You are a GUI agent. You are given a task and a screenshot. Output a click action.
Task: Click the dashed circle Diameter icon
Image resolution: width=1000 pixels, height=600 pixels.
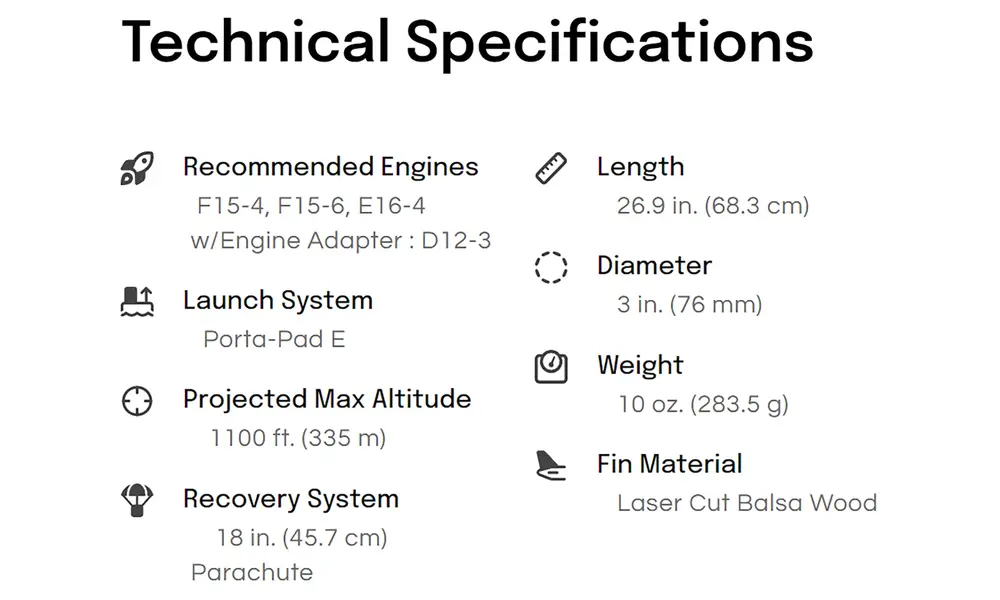pyautogui.click(x=551, y=267)
